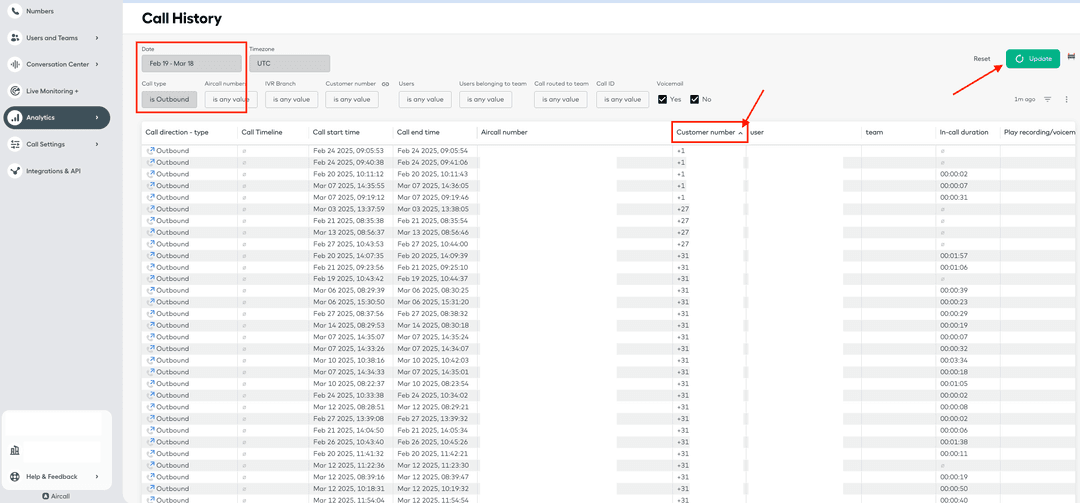Expand the Users and Teams menu

coord(55,38)
